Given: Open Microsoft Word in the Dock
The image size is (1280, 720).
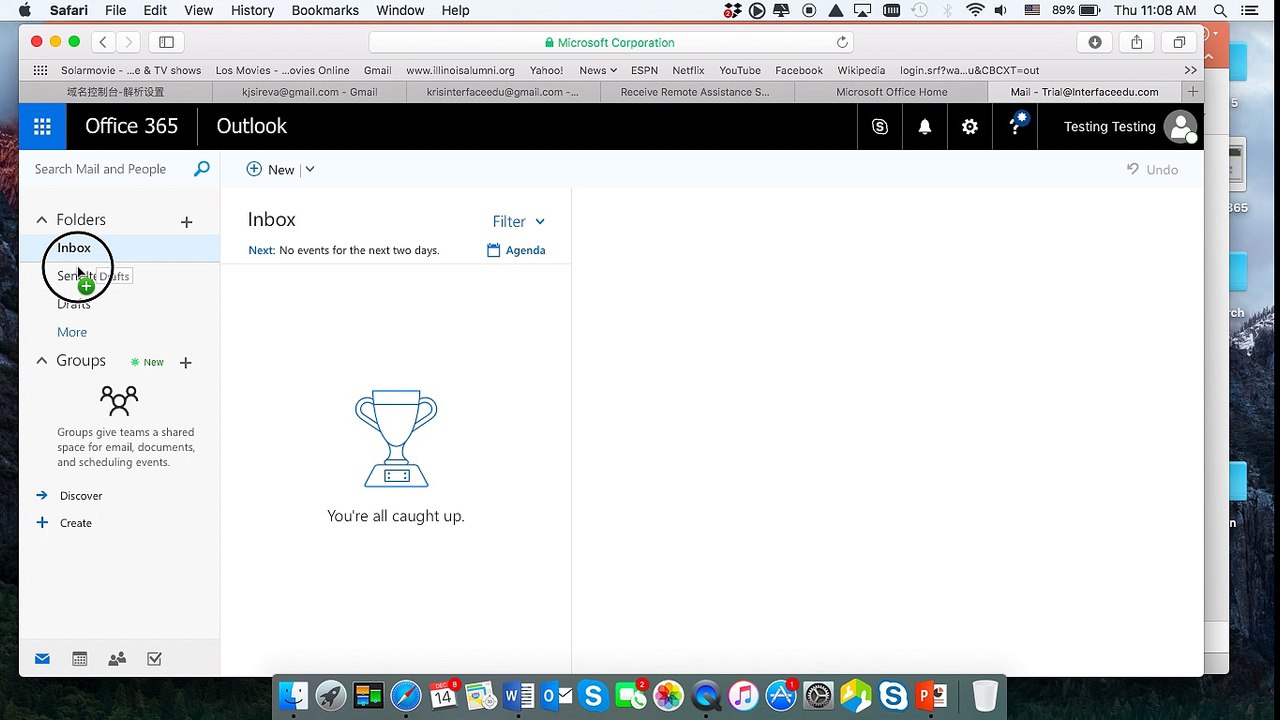Looking at the screenshot, I should point(518,695).
